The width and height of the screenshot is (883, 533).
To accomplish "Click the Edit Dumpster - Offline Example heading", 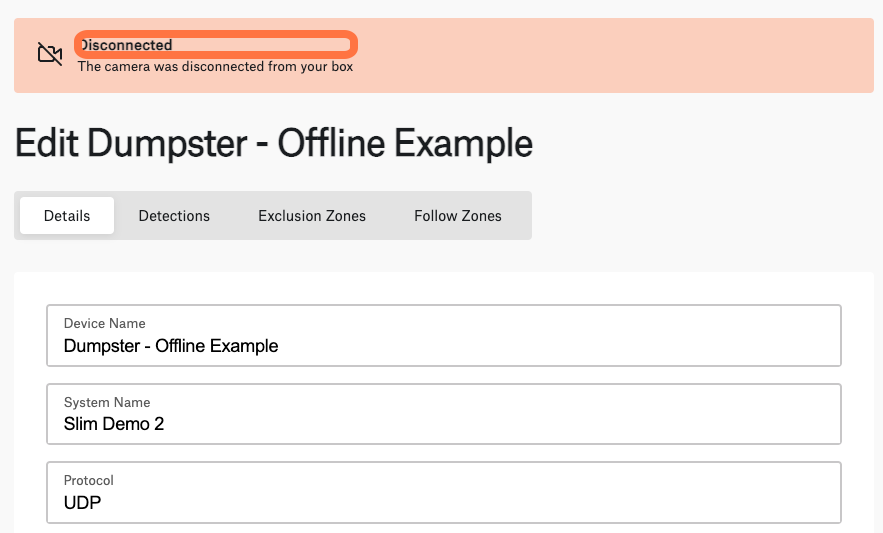I will [274, 143].
